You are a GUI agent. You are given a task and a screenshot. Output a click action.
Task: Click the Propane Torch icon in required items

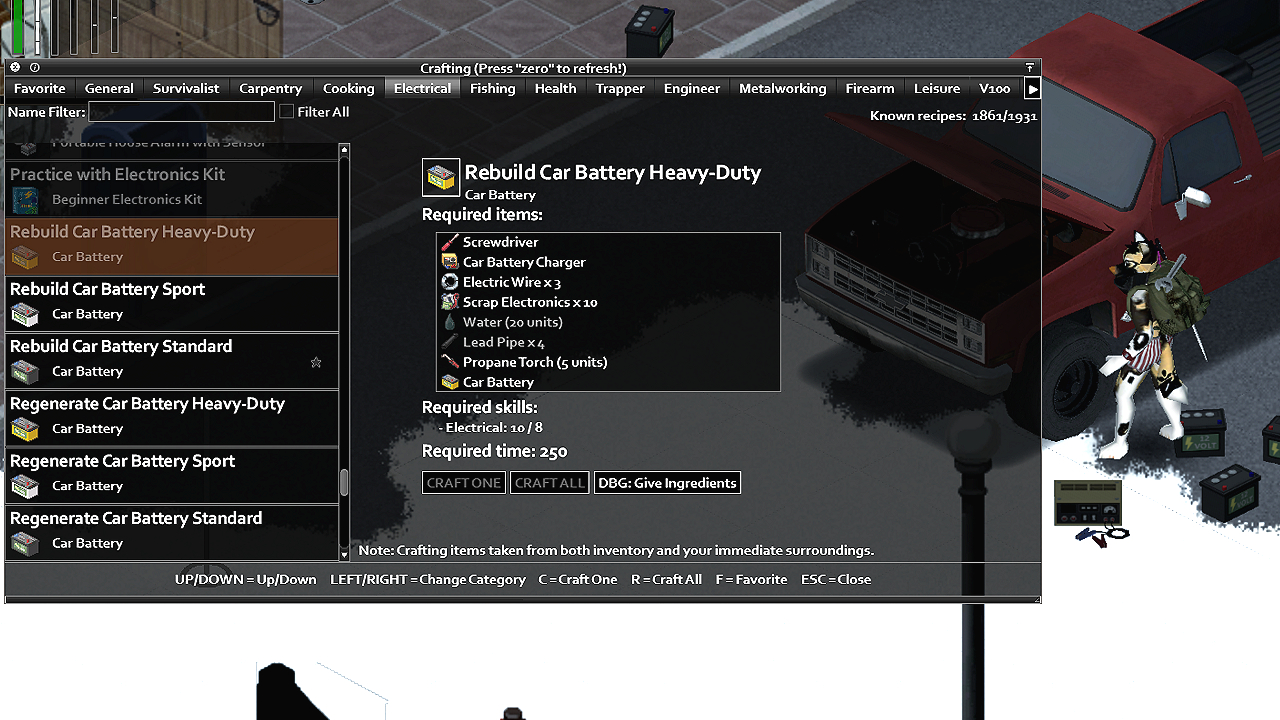450,362
